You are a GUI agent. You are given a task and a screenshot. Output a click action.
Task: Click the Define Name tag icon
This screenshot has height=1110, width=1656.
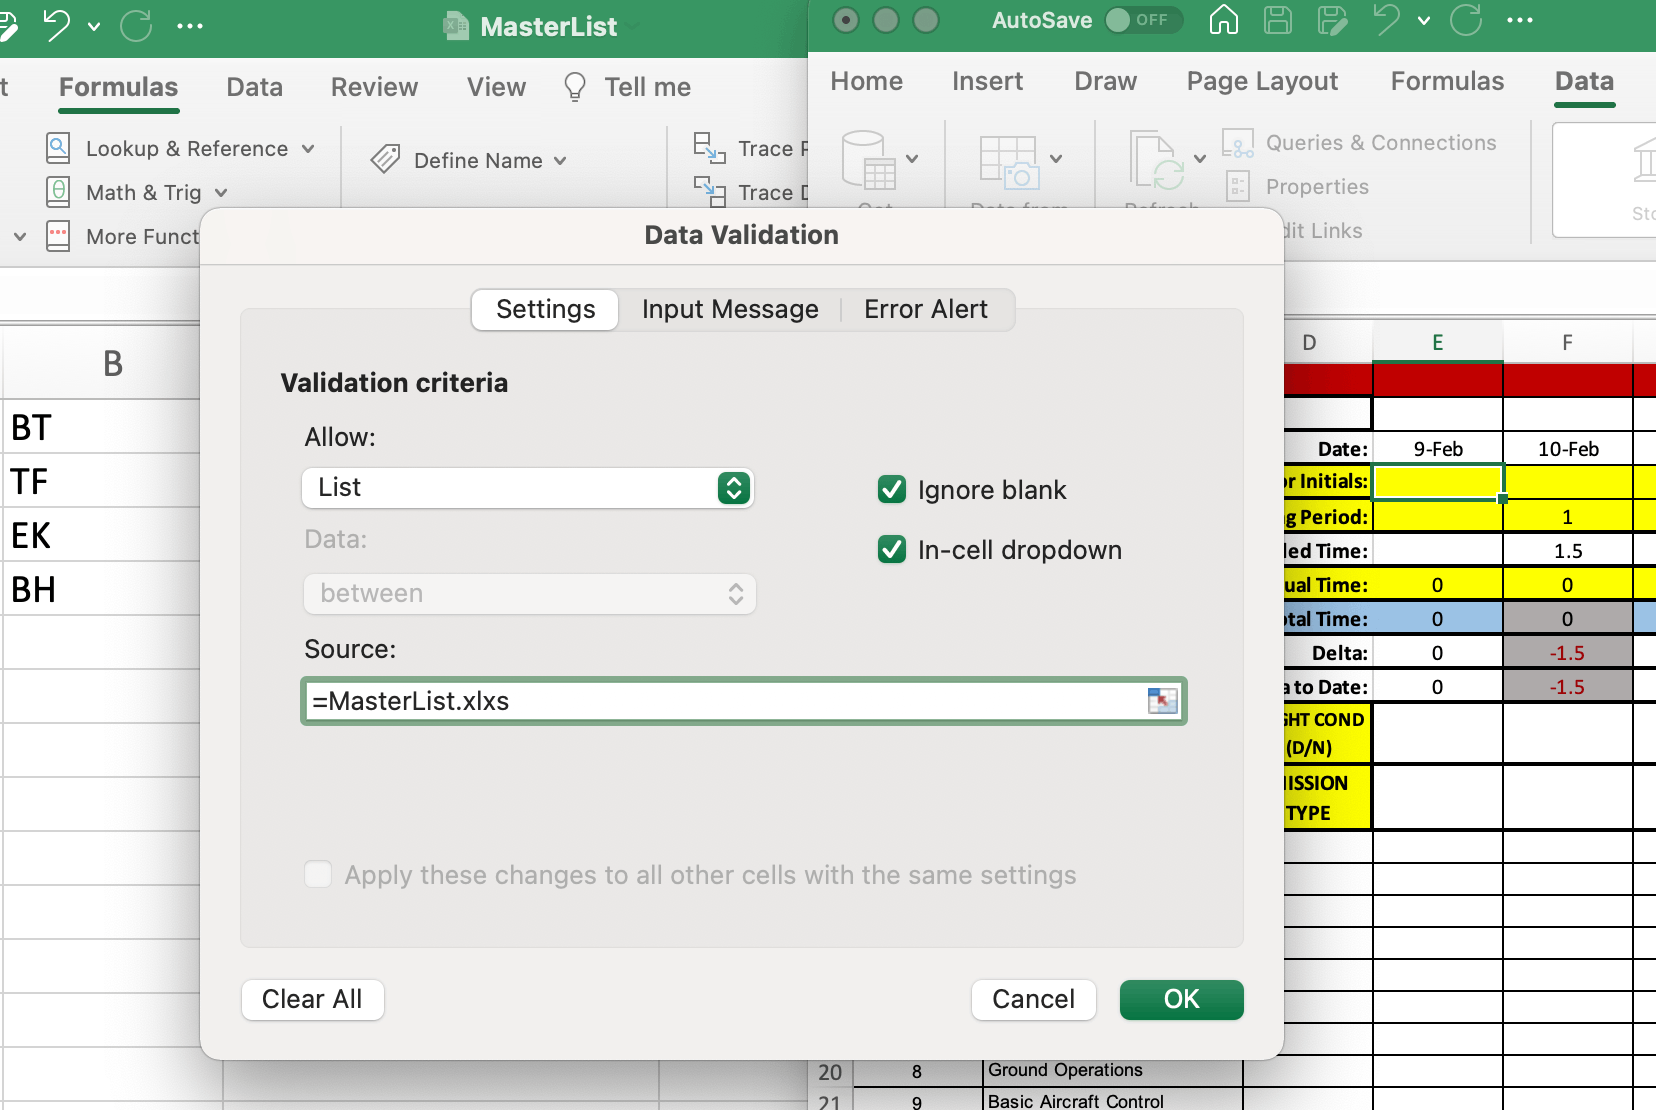coord(385,160)
